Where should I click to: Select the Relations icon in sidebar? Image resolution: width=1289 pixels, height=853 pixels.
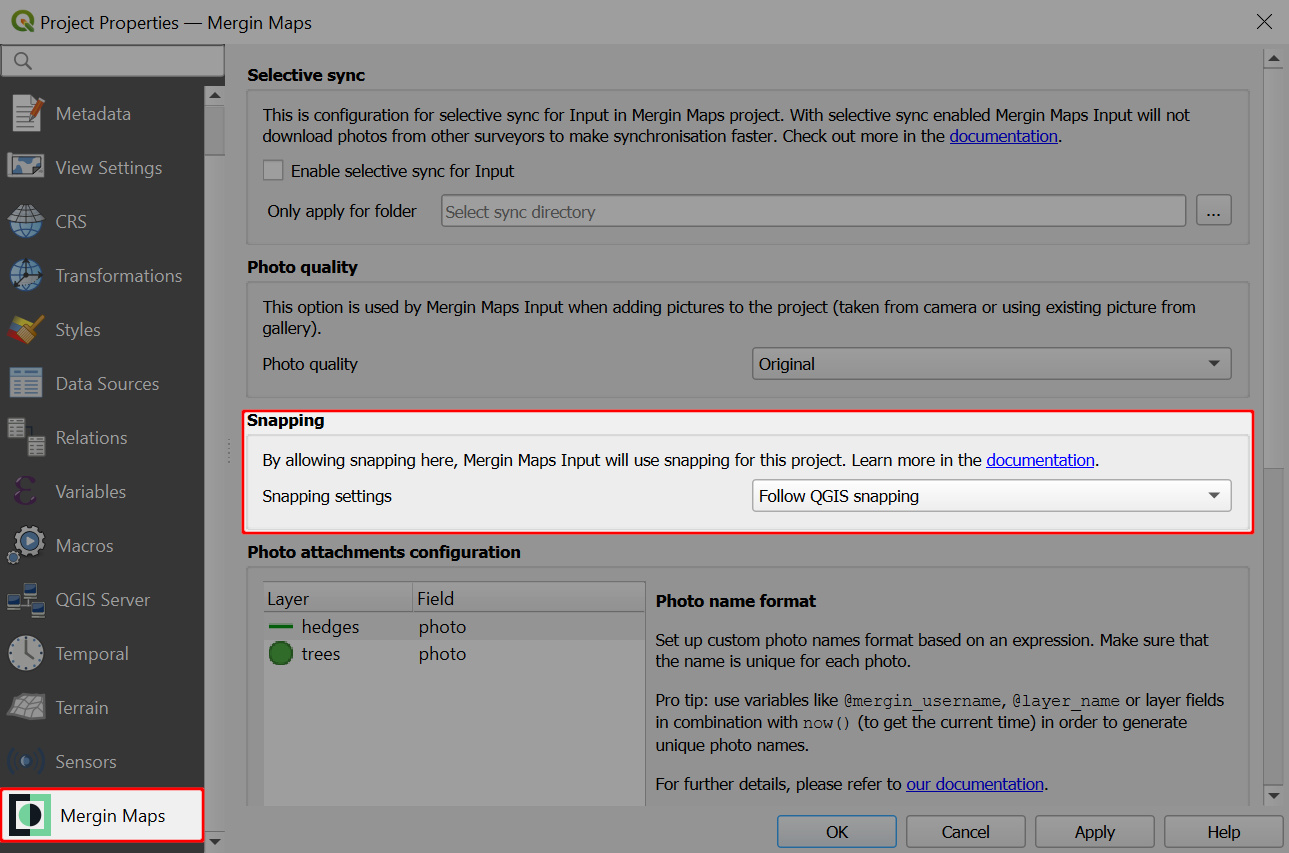[27, 437]
